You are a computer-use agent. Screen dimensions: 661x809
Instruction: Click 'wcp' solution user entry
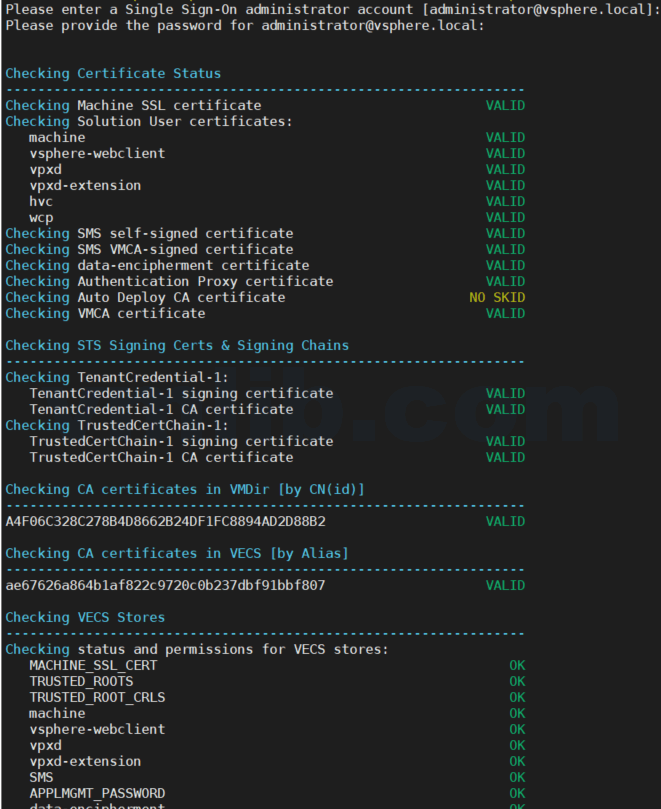[41, 217]
